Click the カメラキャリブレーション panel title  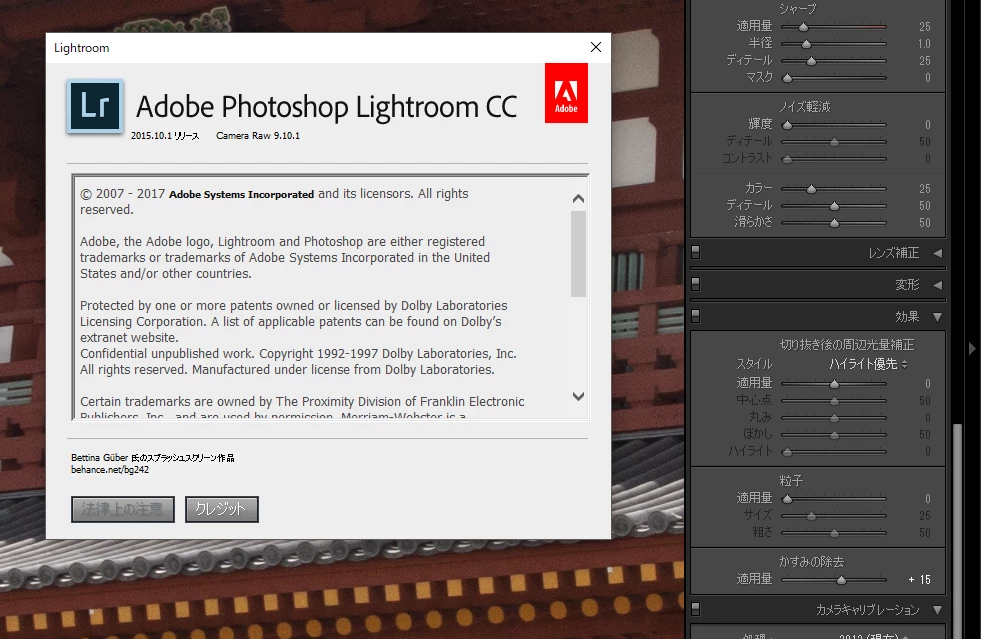pyautogui.click(x=867, y=610)
